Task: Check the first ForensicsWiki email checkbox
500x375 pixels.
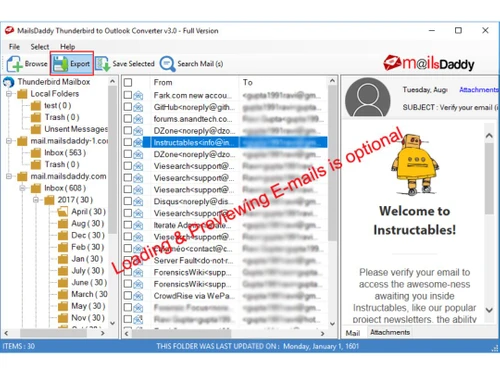Action: pos(128,272)
